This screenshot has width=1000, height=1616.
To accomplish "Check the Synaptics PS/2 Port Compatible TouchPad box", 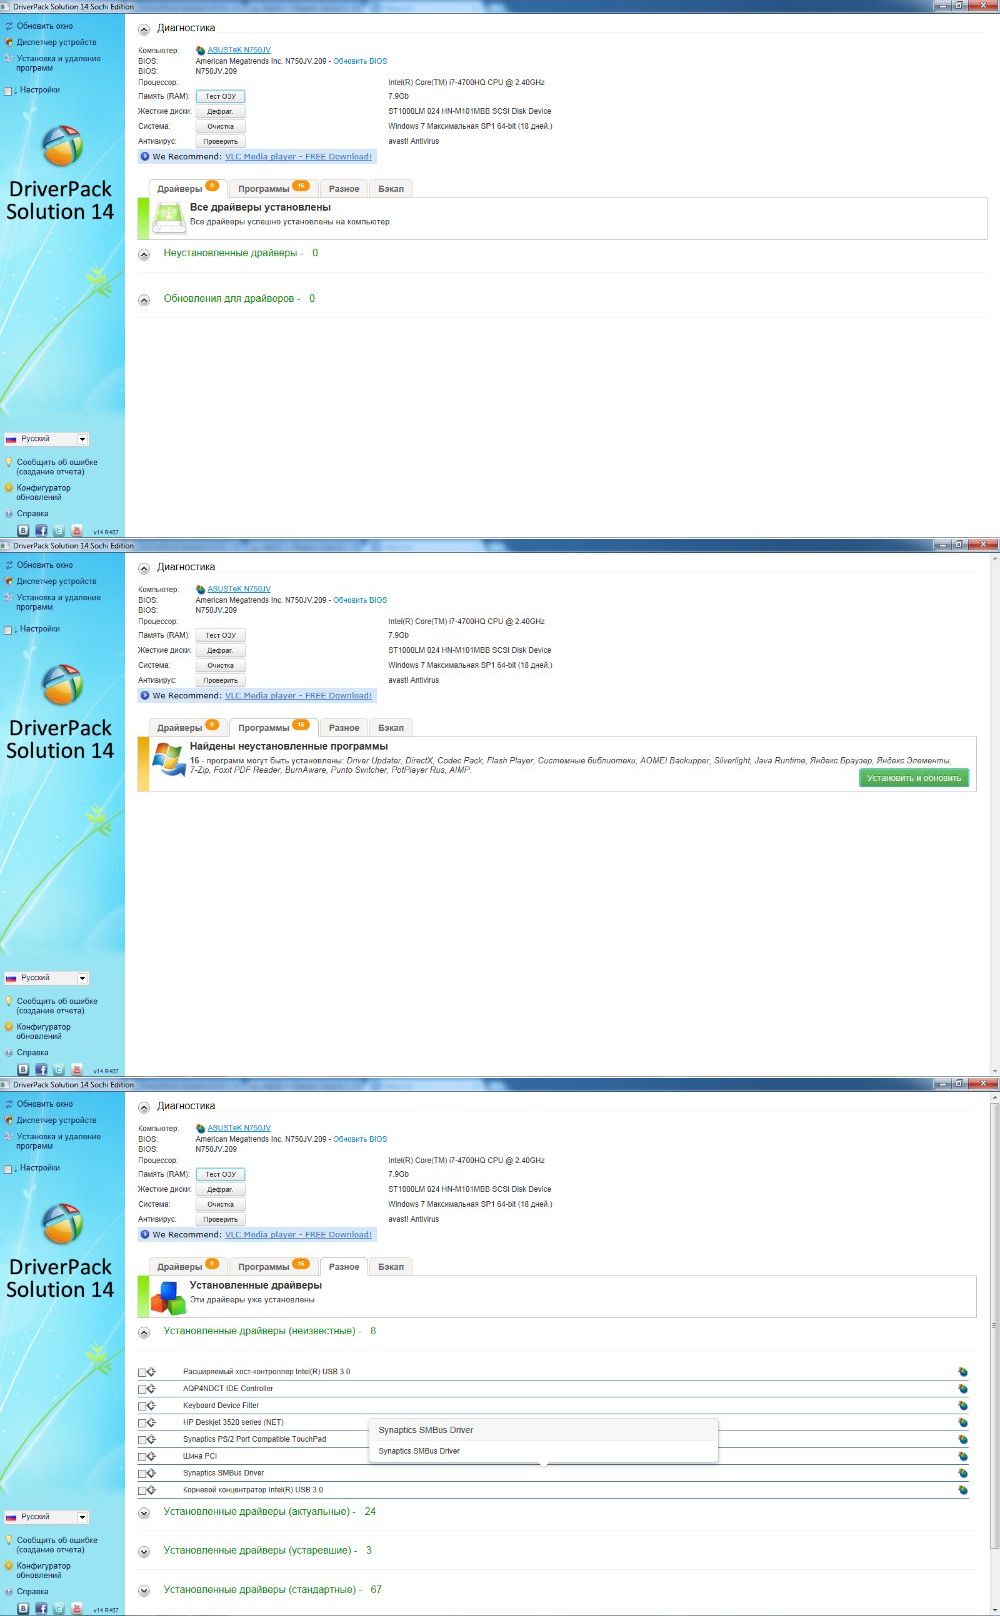I will (x=142, y=1441).
